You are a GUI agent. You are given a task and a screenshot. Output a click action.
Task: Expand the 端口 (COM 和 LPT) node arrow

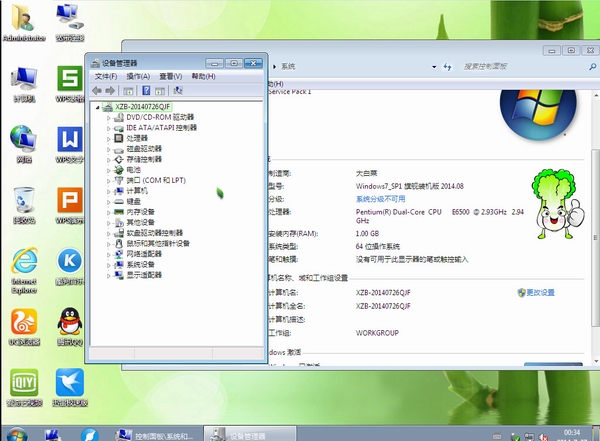[108, 181]
